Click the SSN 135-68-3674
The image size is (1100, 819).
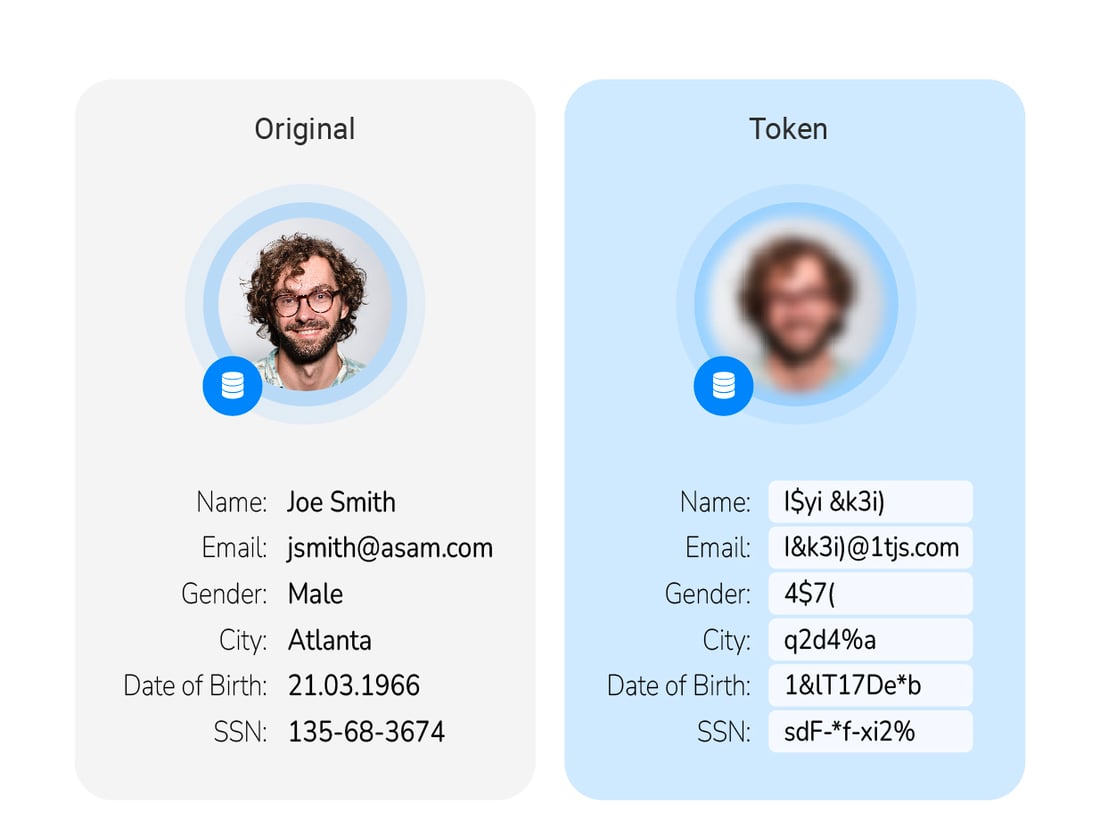coord(366,732)
